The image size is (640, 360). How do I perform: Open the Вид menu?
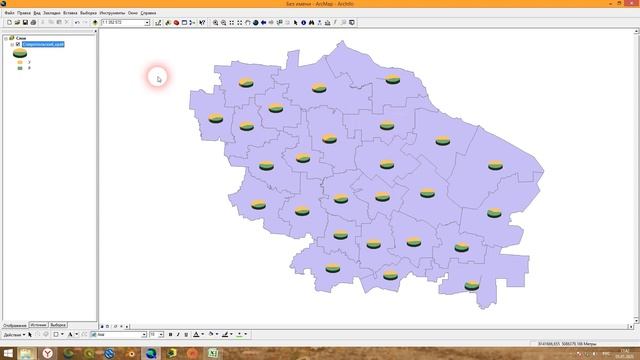pos(37,13)
